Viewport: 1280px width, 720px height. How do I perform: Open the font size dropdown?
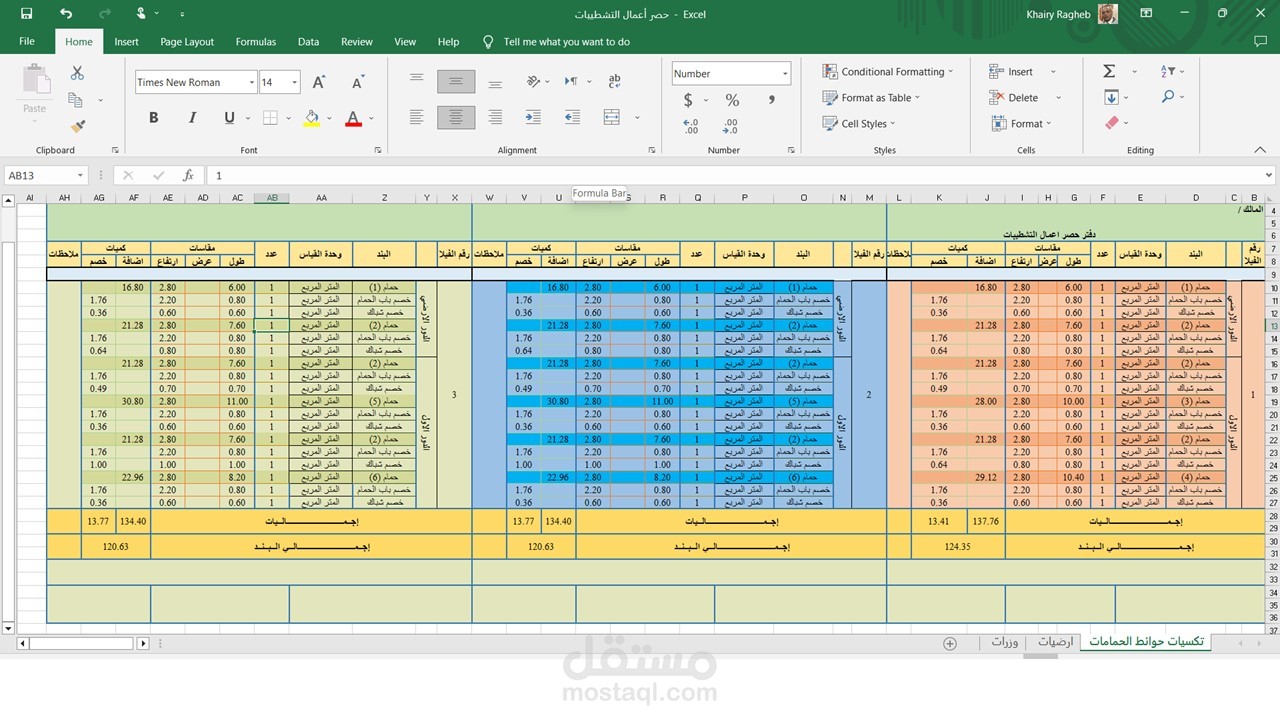pyautogui.click(x=294, y=82)
